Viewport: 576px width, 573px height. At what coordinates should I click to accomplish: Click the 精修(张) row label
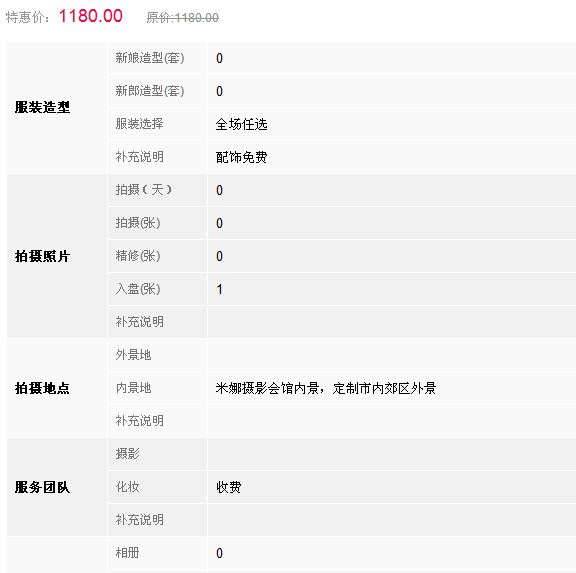tap(138, 256)
